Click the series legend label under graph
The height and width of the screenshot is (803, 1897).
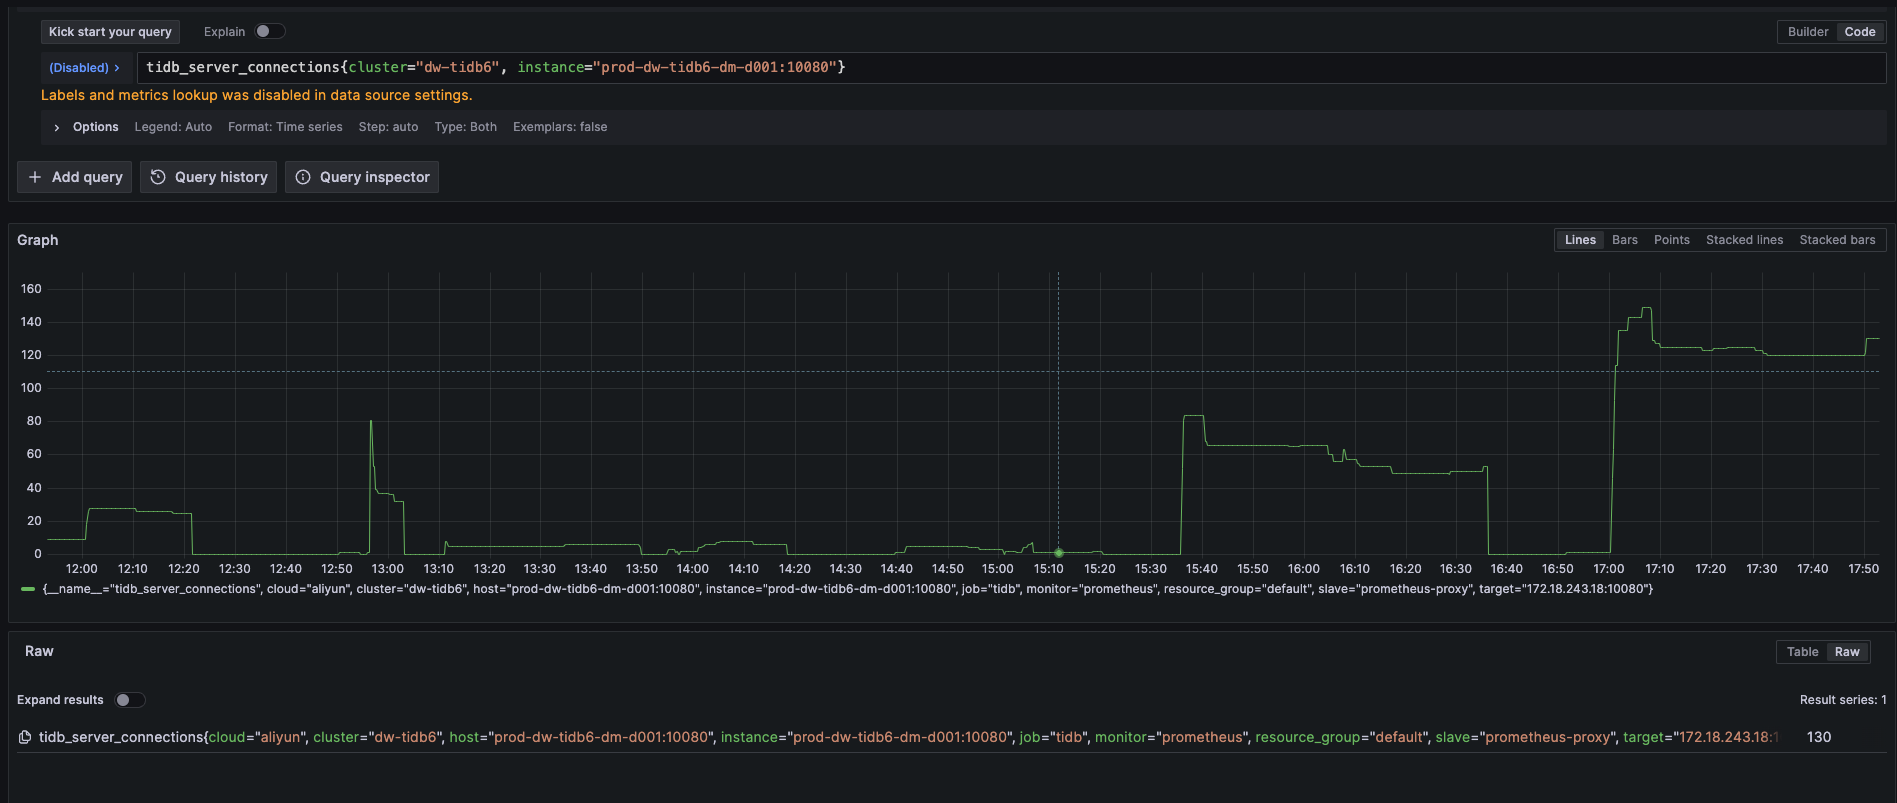point(846,589)
